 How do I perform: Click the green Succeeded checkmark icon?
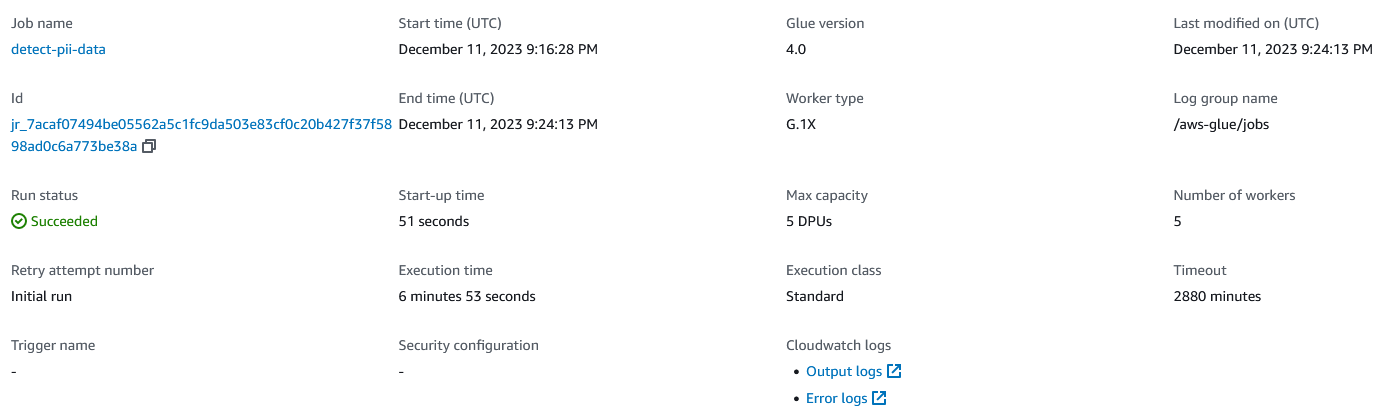point(19,221)
